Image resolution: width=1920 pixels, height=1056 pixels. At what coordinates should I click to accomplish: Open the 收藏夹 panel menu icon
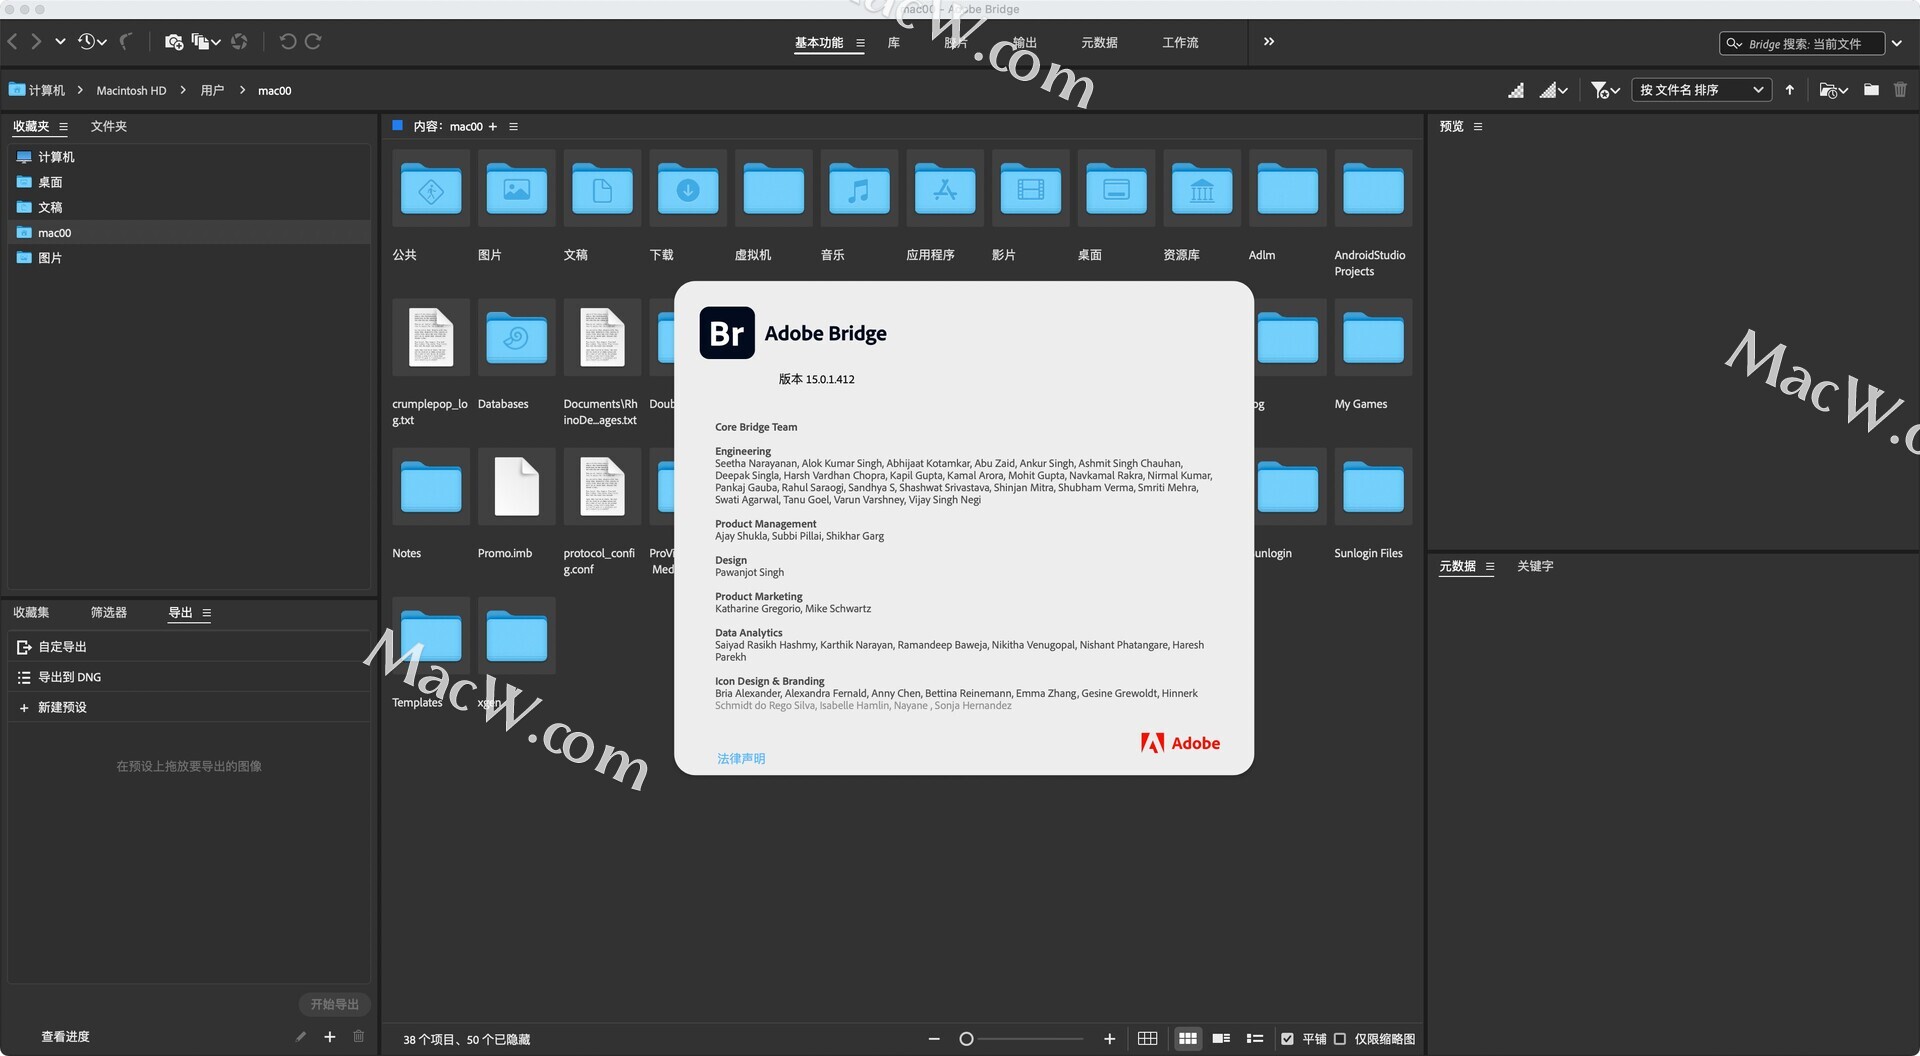tap(63, 127)
